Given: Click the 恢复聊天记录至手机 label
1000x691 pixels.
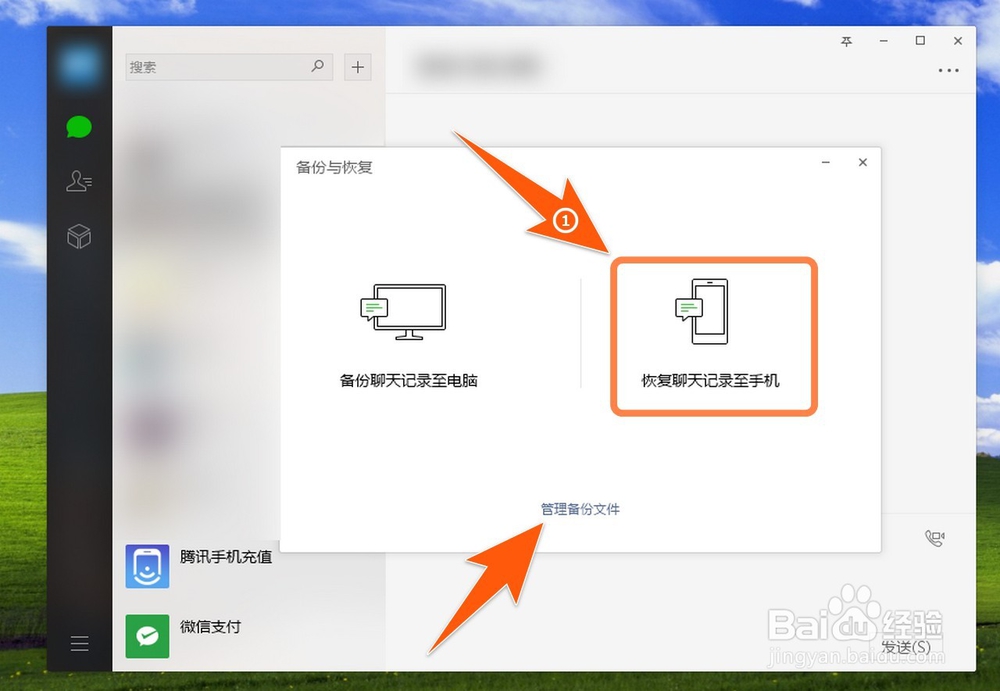Looking at the screenshot, I should pos(710,381).
